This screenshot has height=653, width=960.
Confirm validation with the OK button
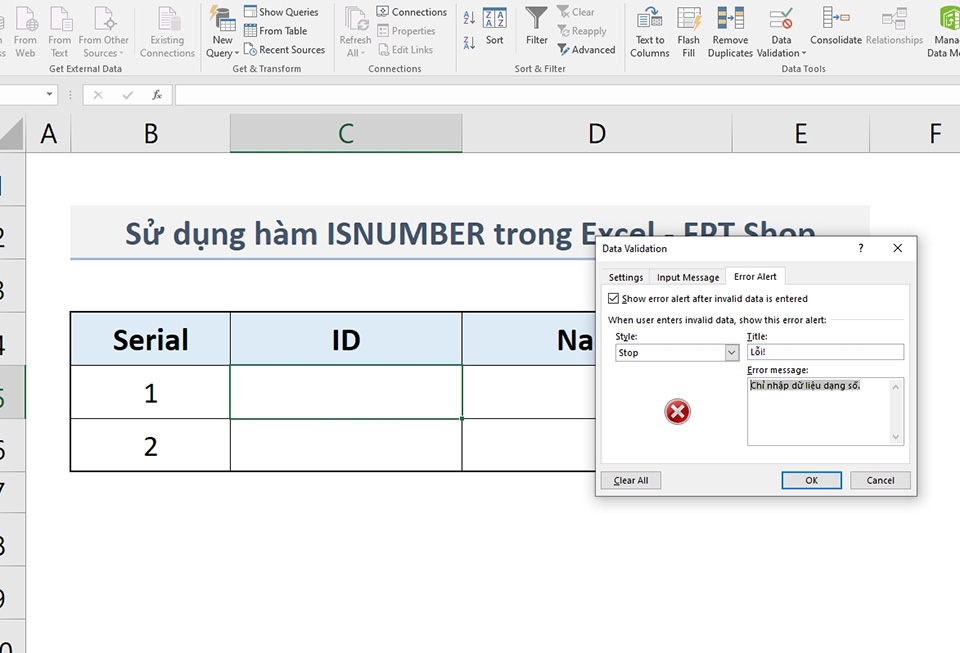[x=811, y=480]
